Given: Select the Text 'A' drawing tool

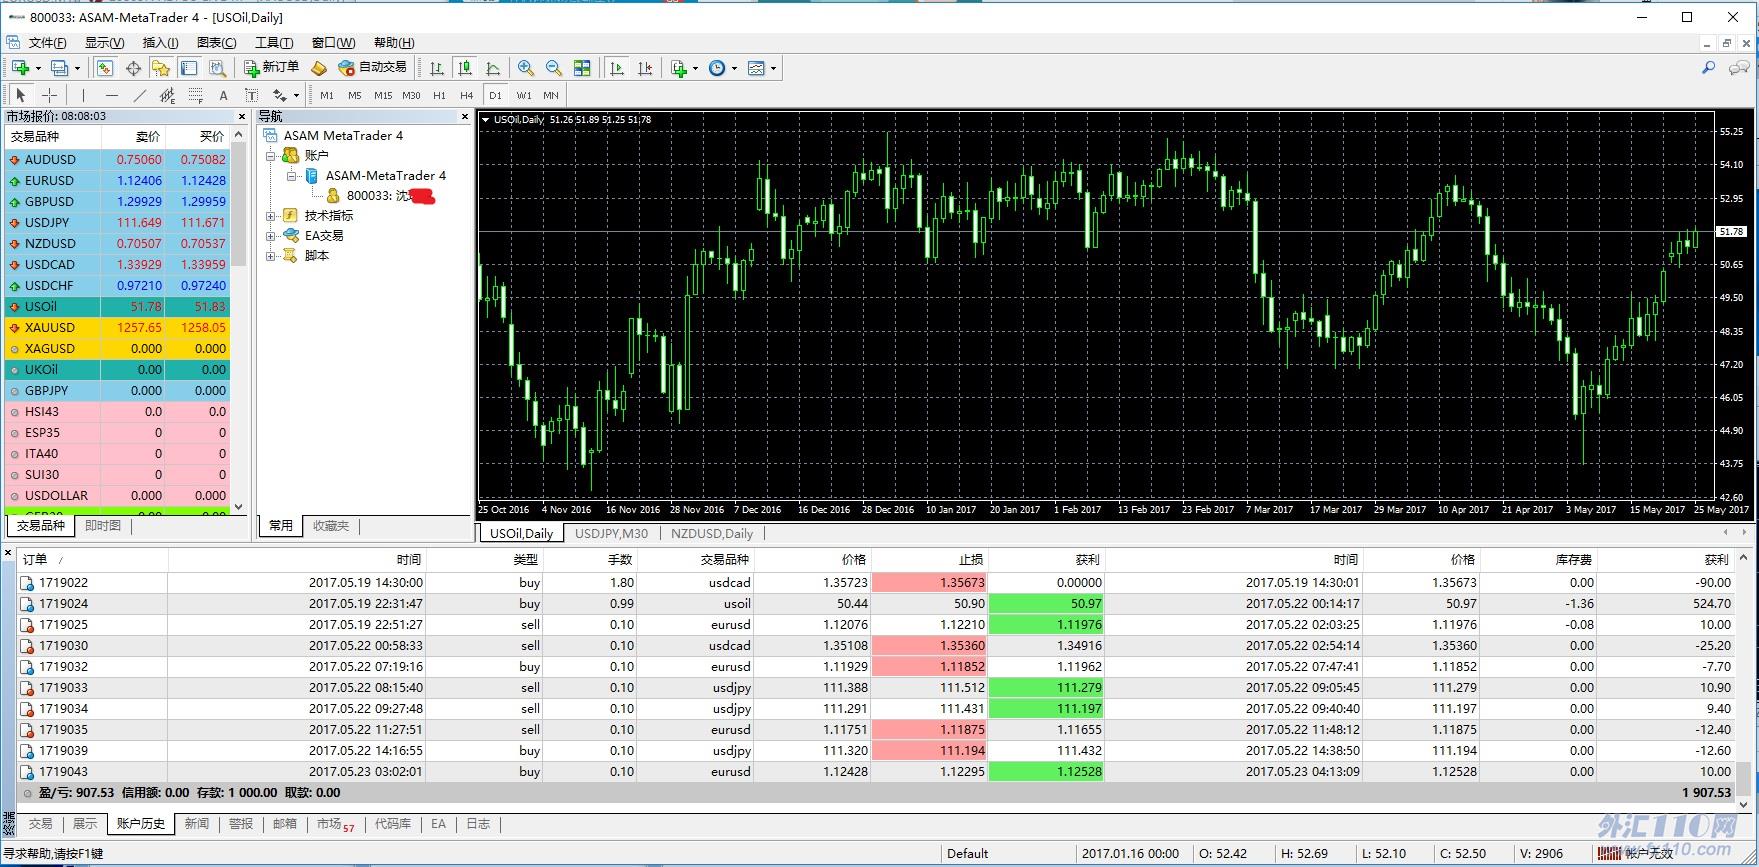Looking at the screenshot, I should click(223, 95).
